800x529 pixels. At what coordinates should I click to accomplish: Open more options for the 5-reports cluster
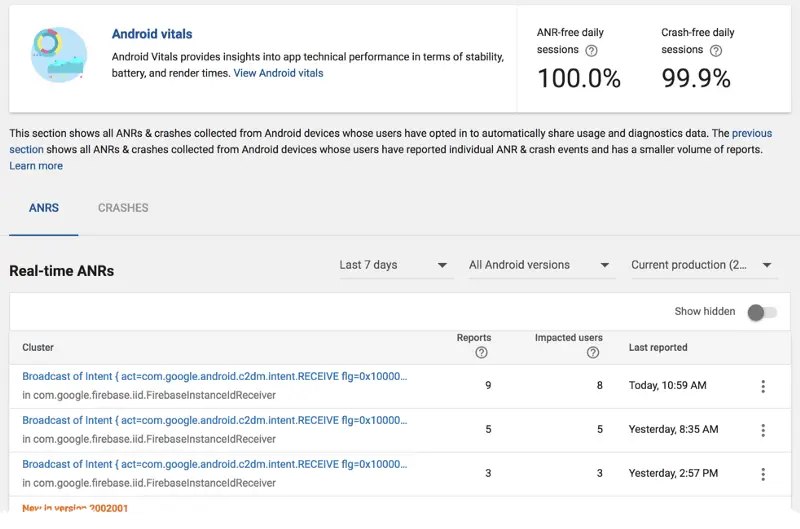(763, 430)
